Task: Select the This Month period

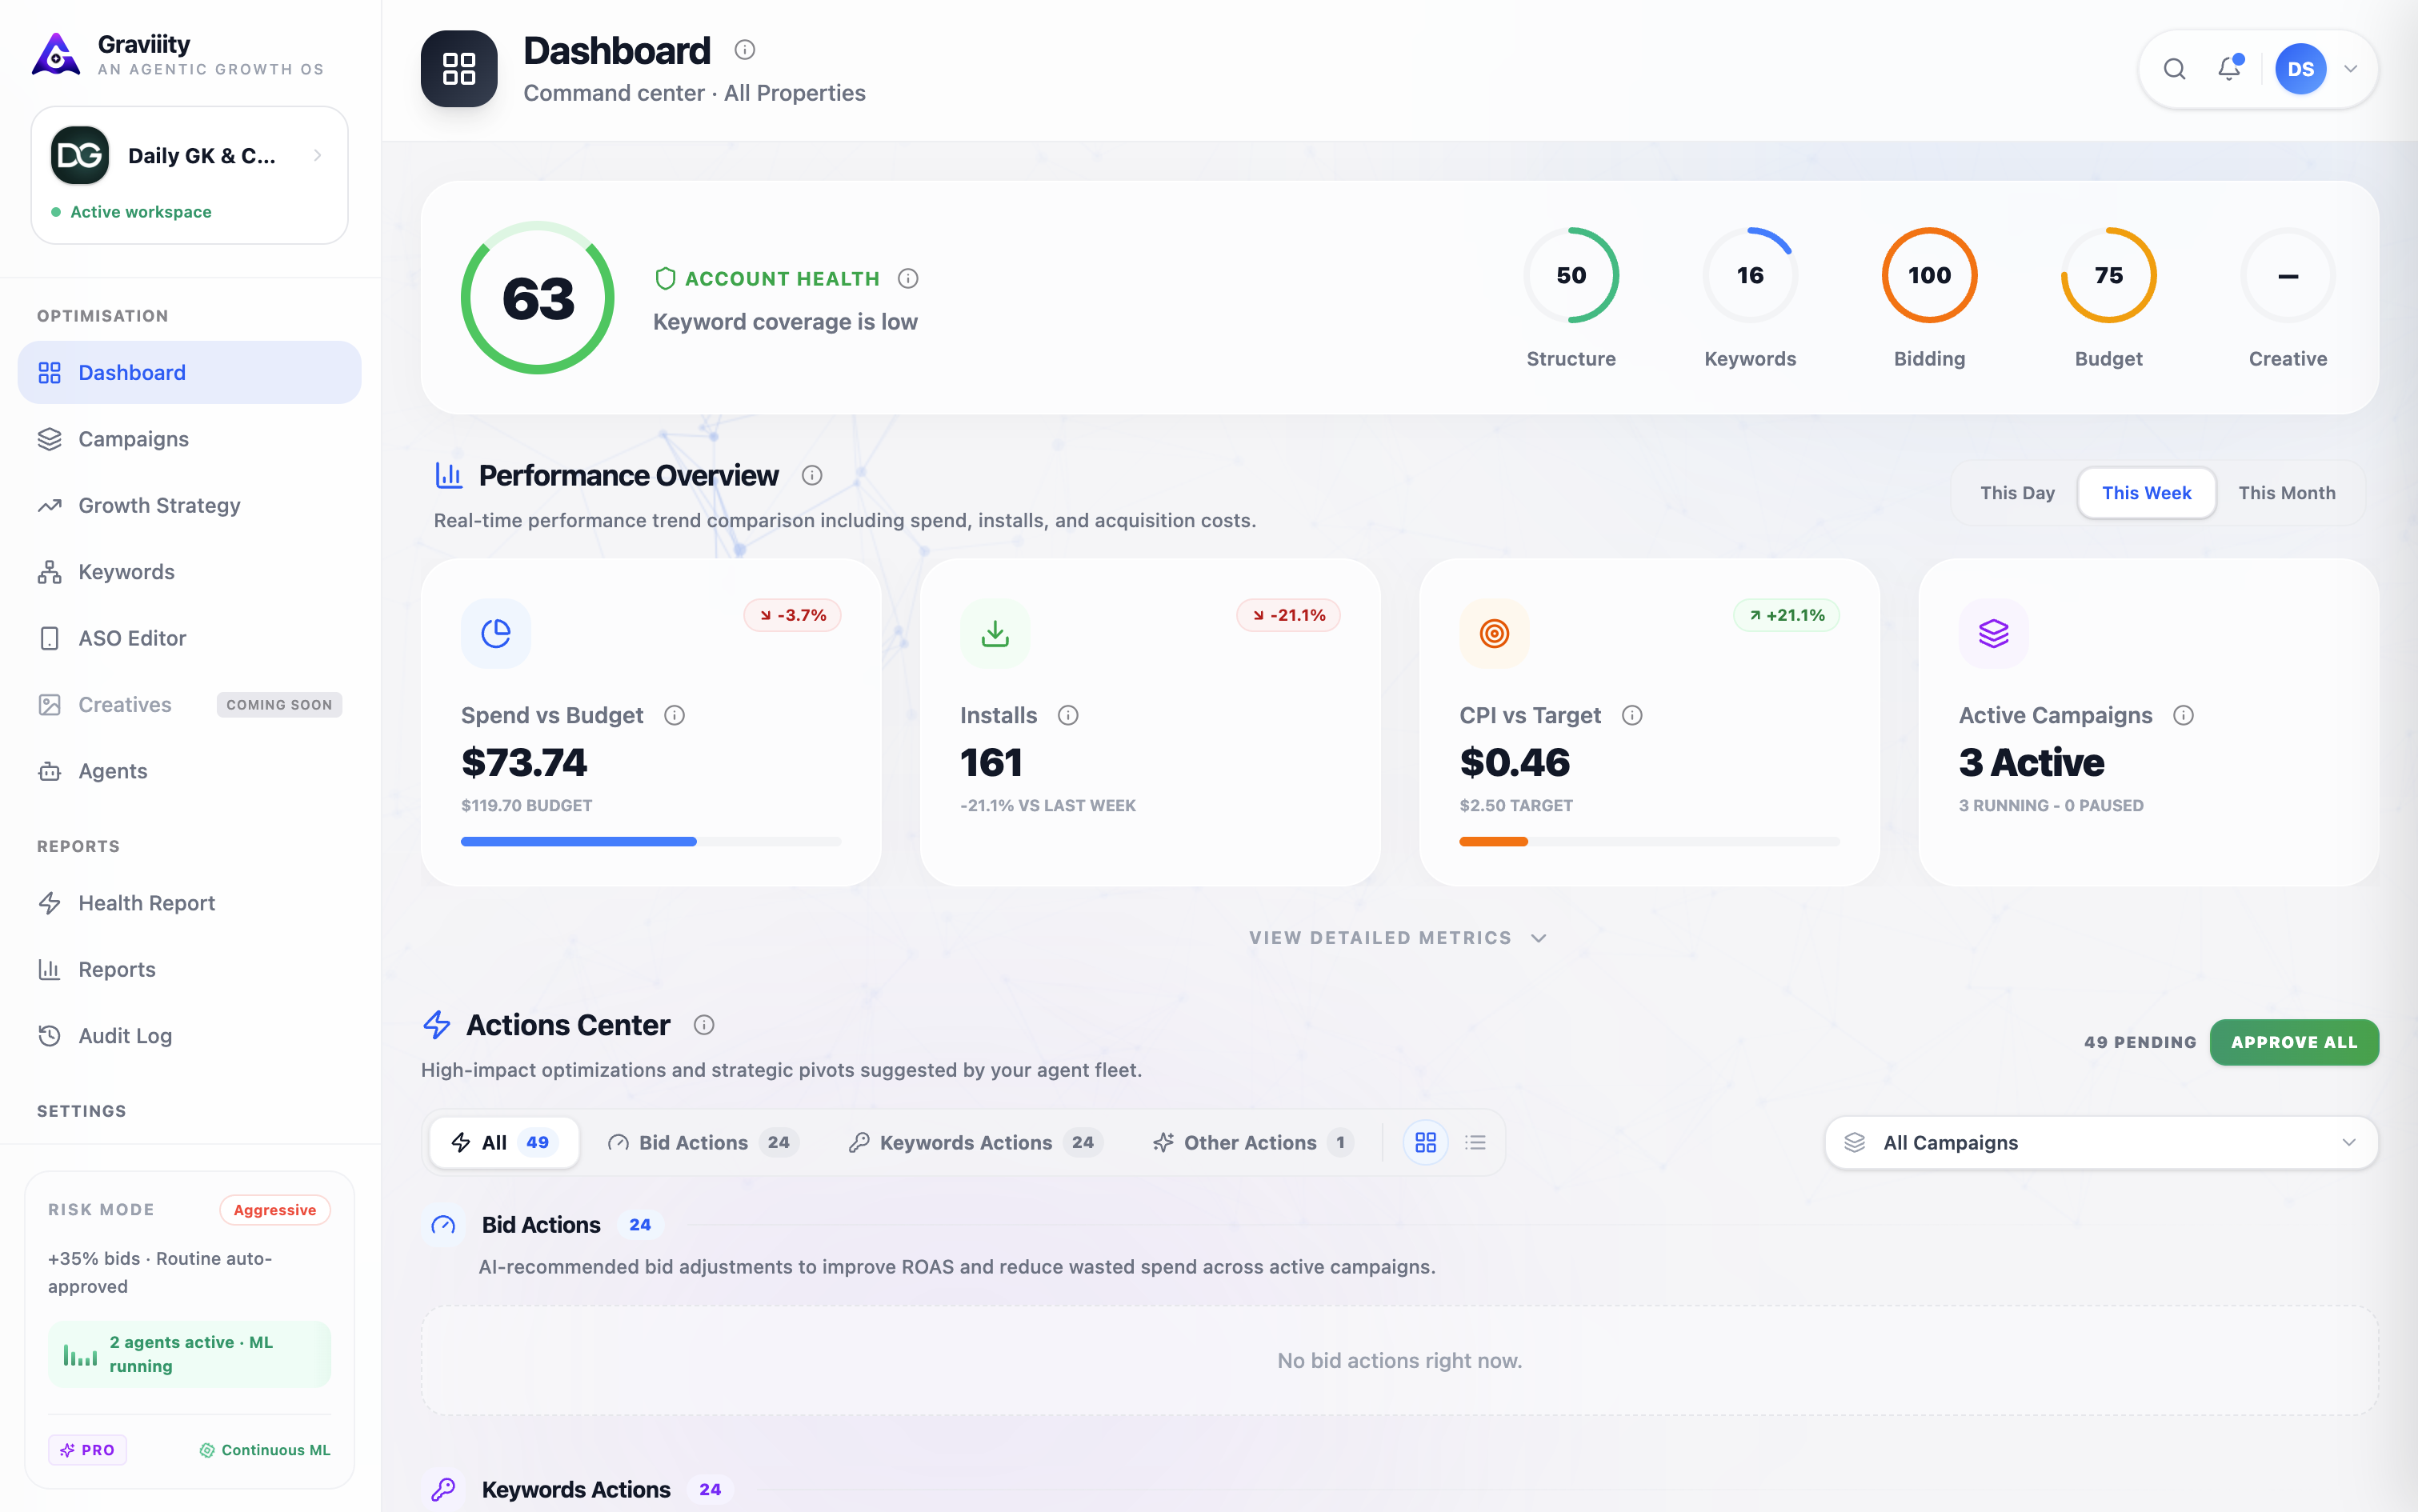Action: [2286, 493]
